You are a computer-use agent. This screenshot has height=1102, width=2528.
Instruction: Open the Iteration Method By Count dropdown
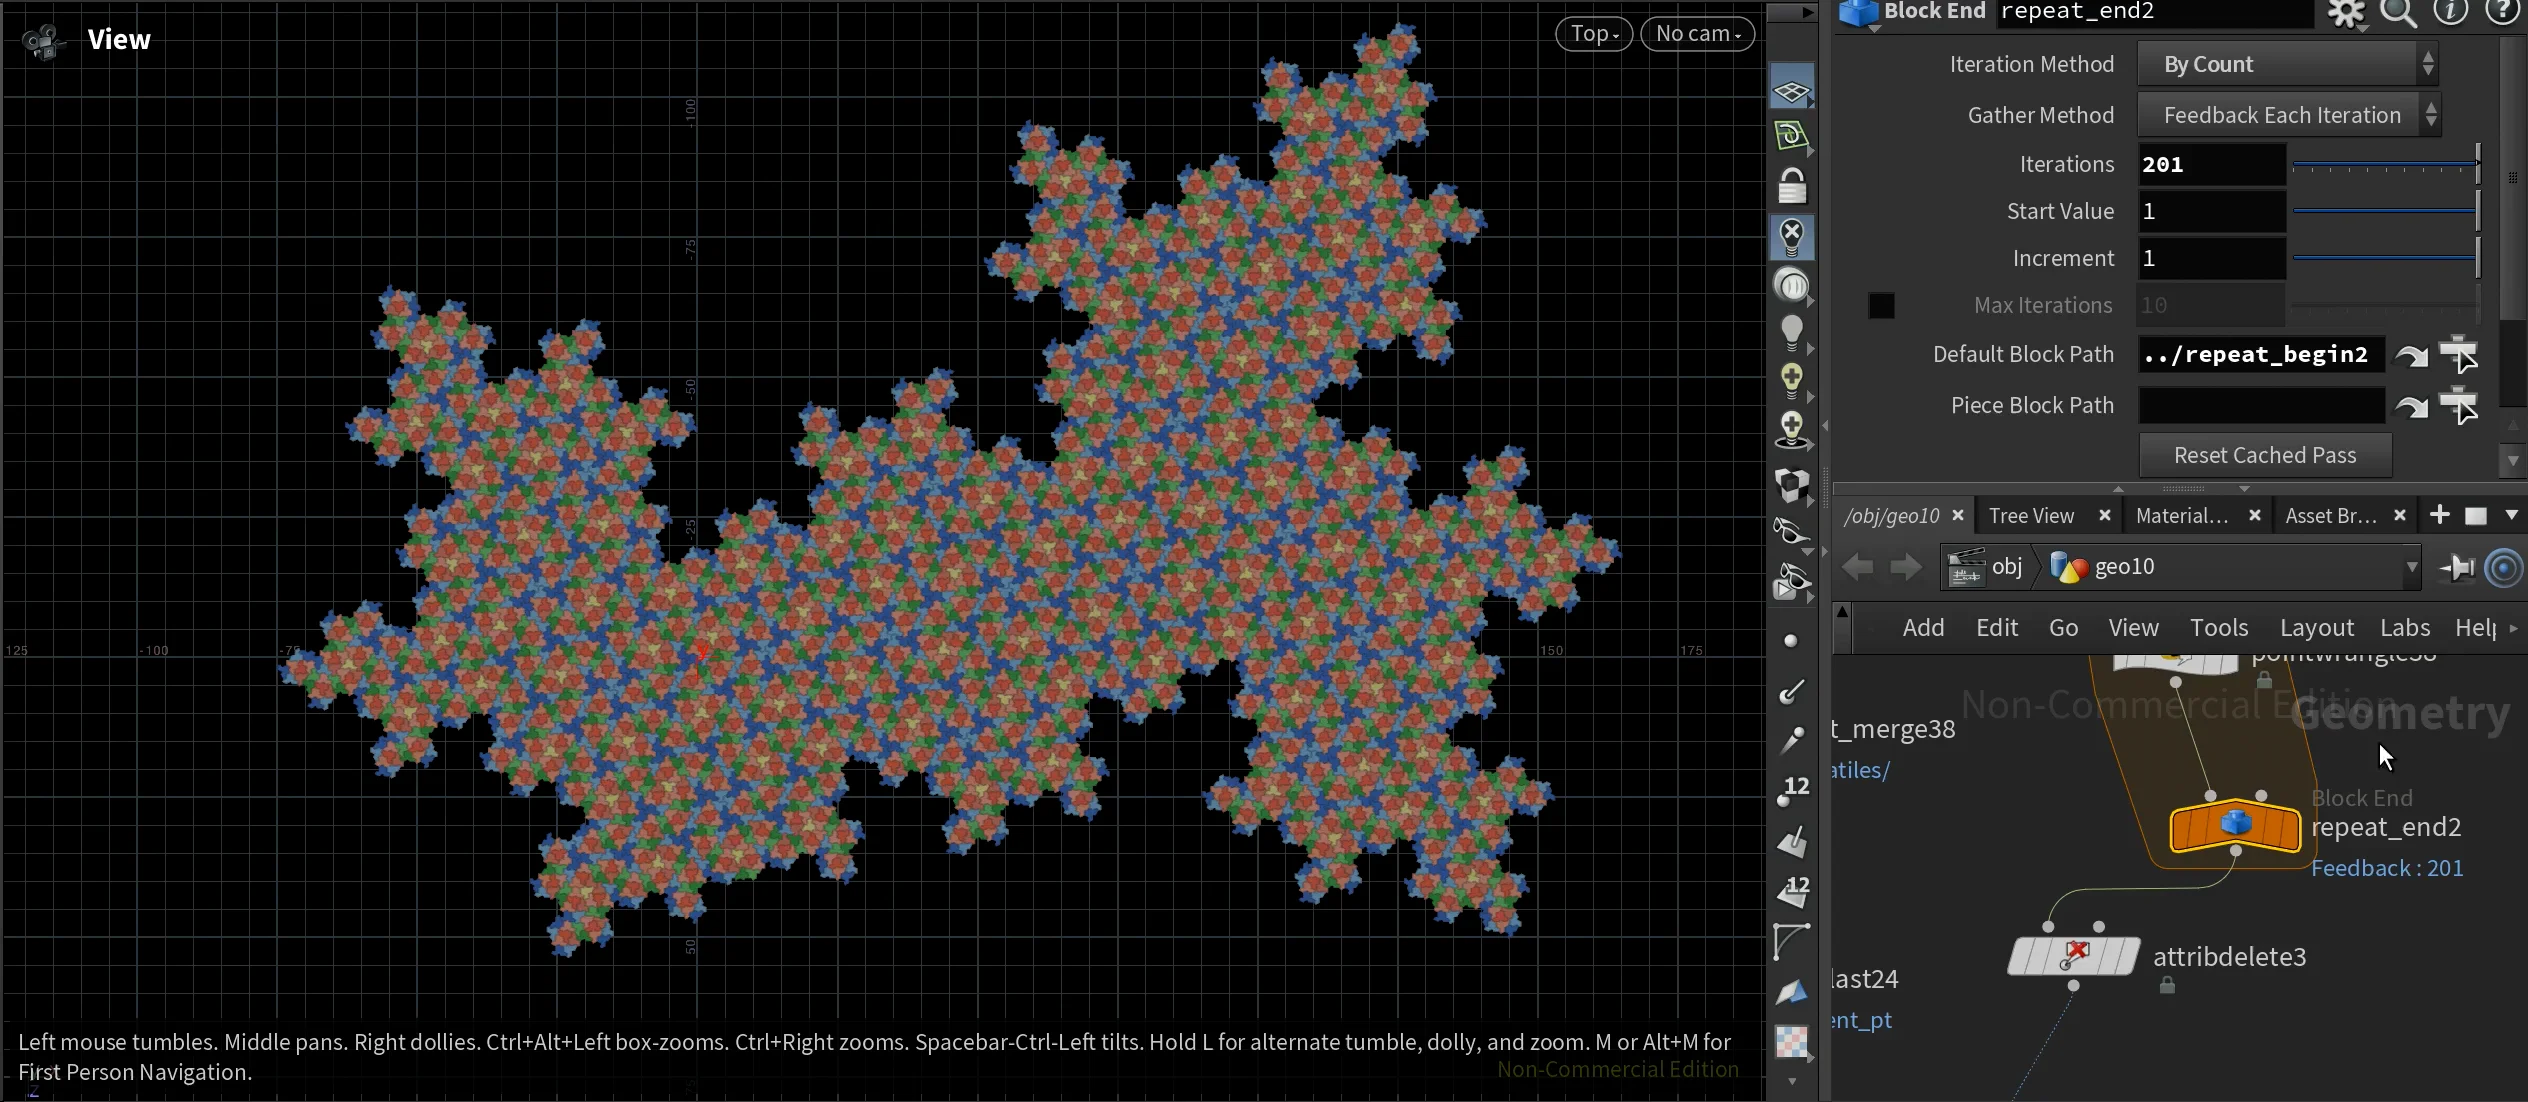pos(2287,63)
